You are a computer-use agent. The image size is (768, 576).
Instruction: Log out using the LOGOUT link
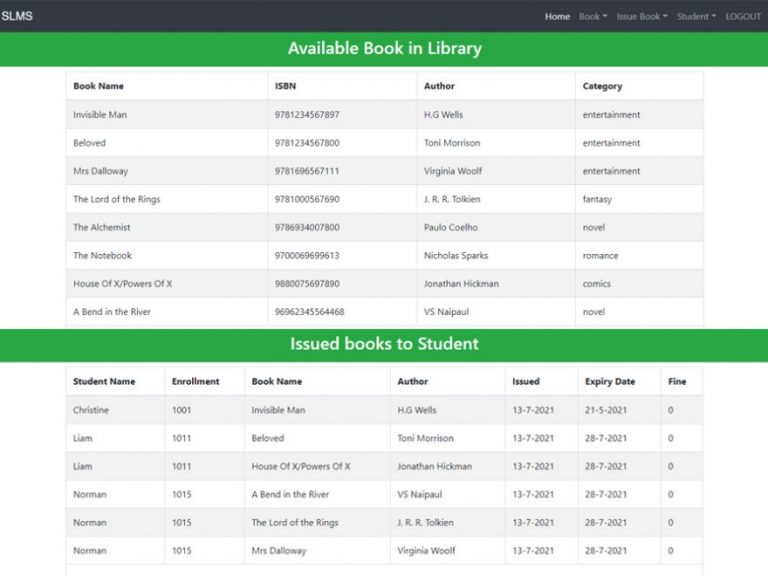coord(743,16)
